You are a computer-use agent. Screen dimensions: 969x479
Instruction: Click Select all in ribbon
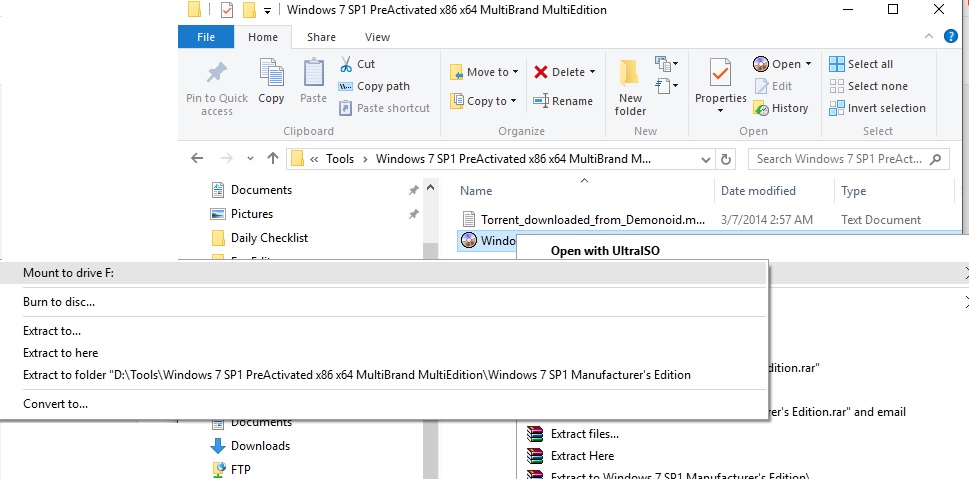[x=861, y=64]
